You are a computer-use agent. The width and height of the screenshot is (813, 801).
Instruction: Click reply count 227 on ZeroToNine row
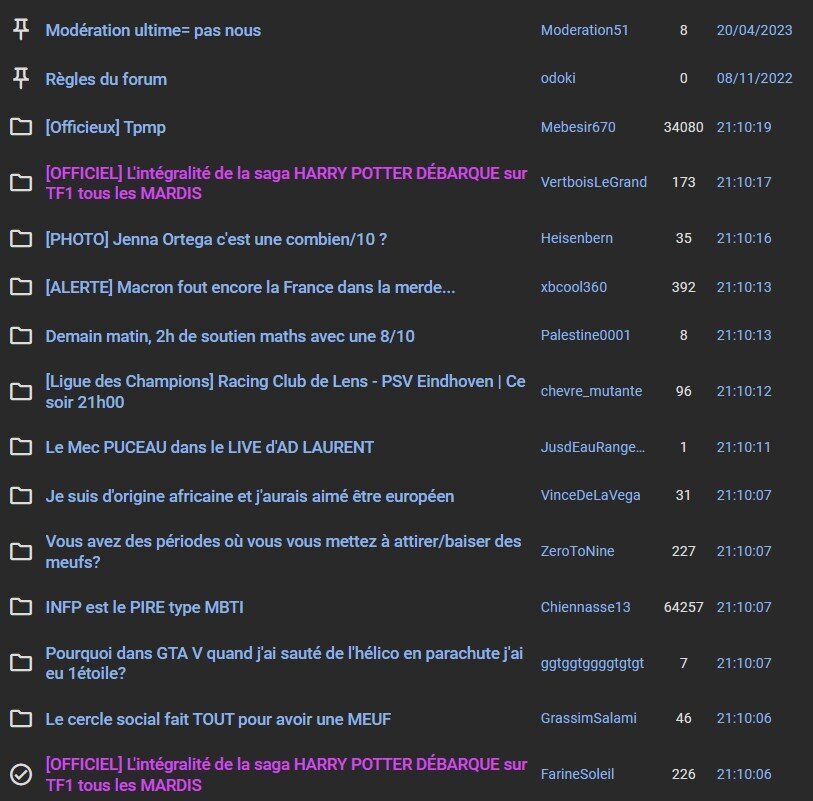pos(683,551)
